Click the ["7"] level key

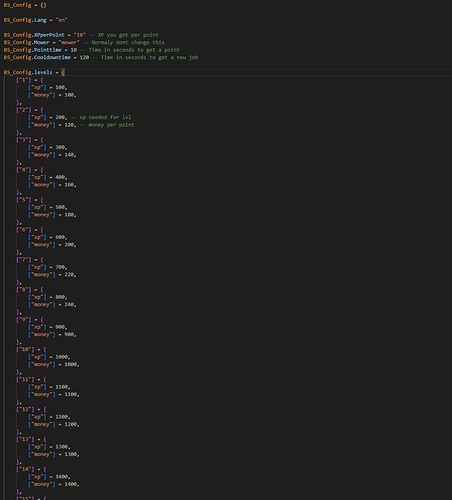24,260
